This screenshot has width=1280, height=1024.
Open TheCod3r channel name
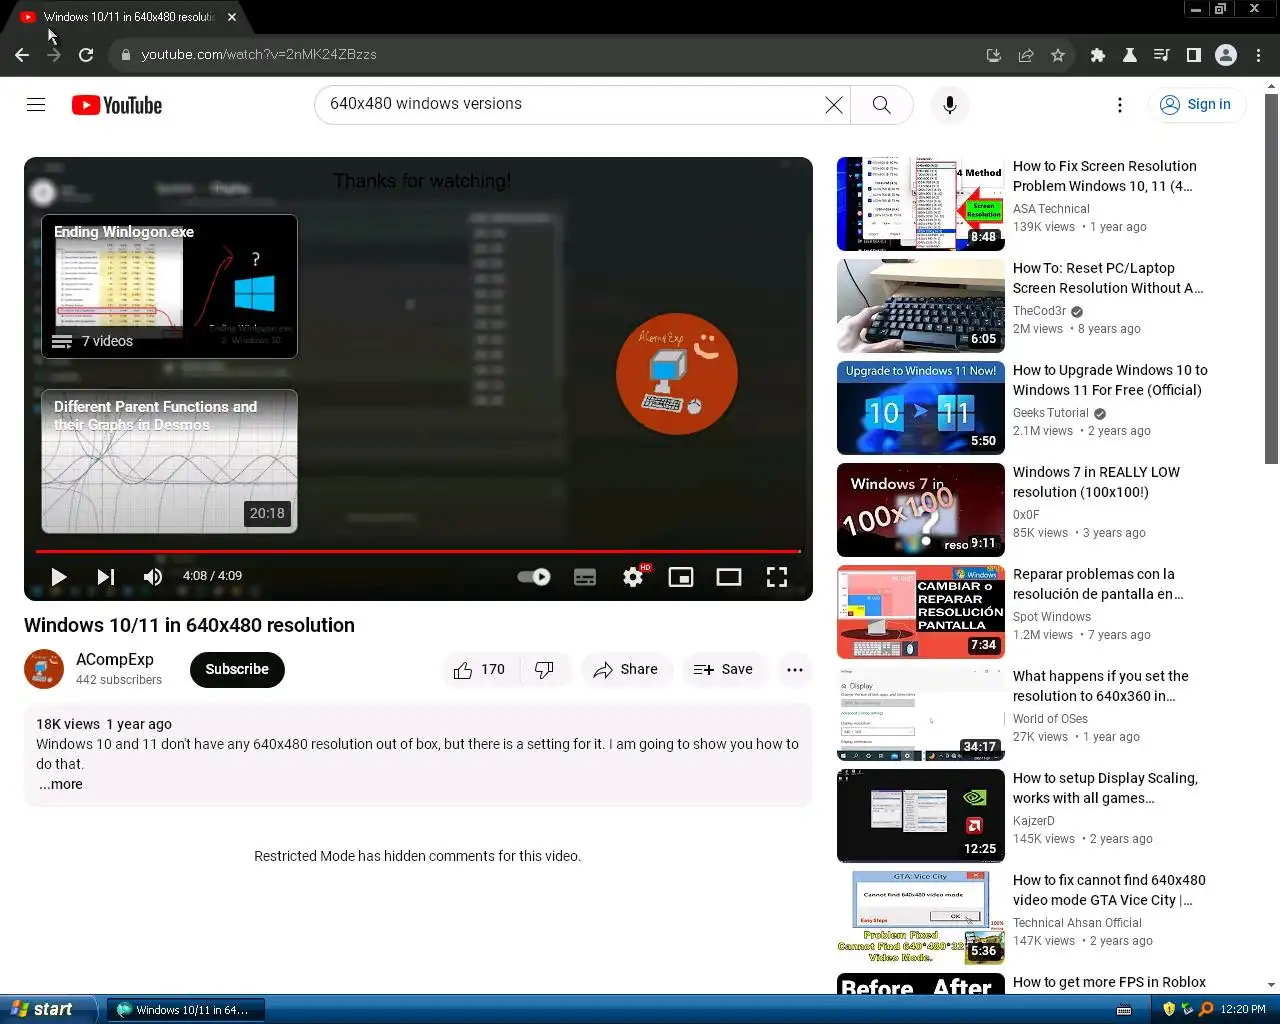(1040, 311)
